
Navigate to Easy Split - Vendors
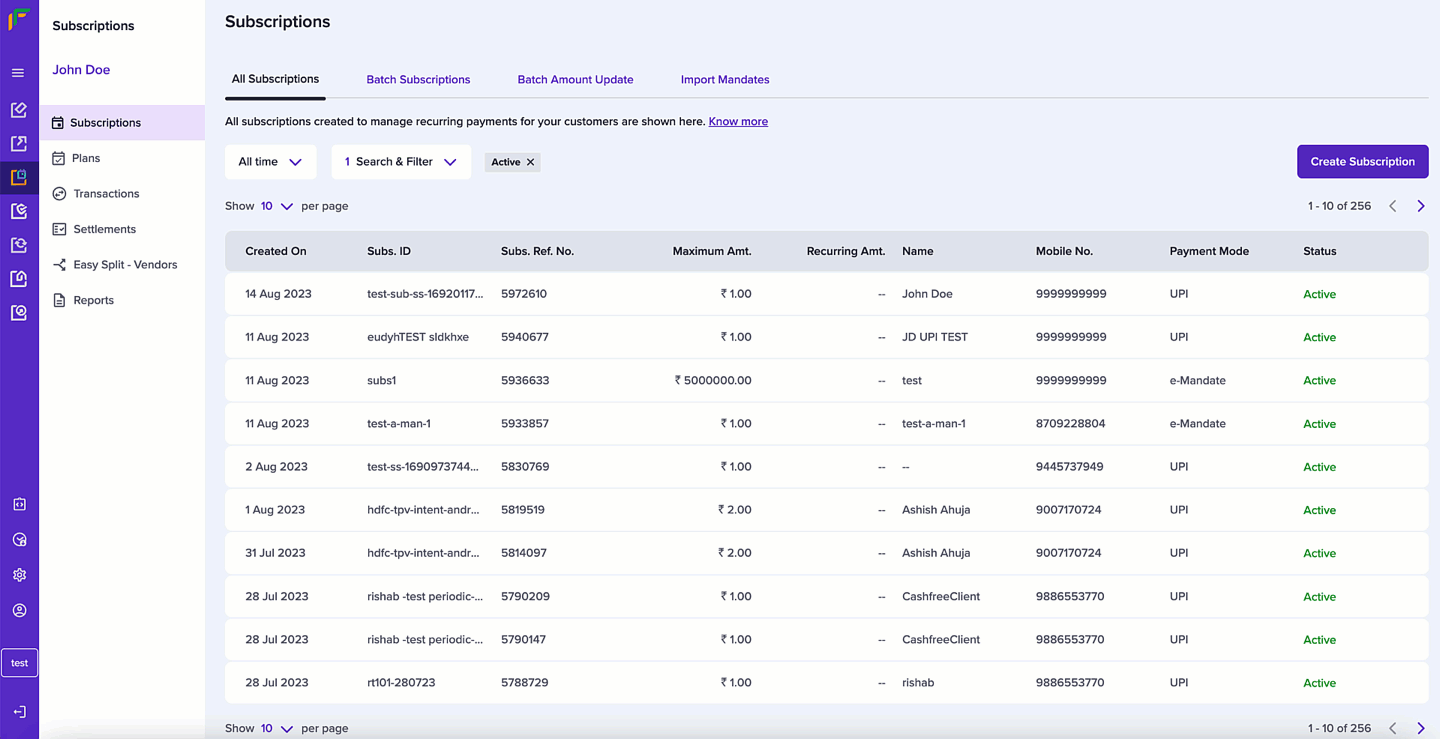[125, 265]
